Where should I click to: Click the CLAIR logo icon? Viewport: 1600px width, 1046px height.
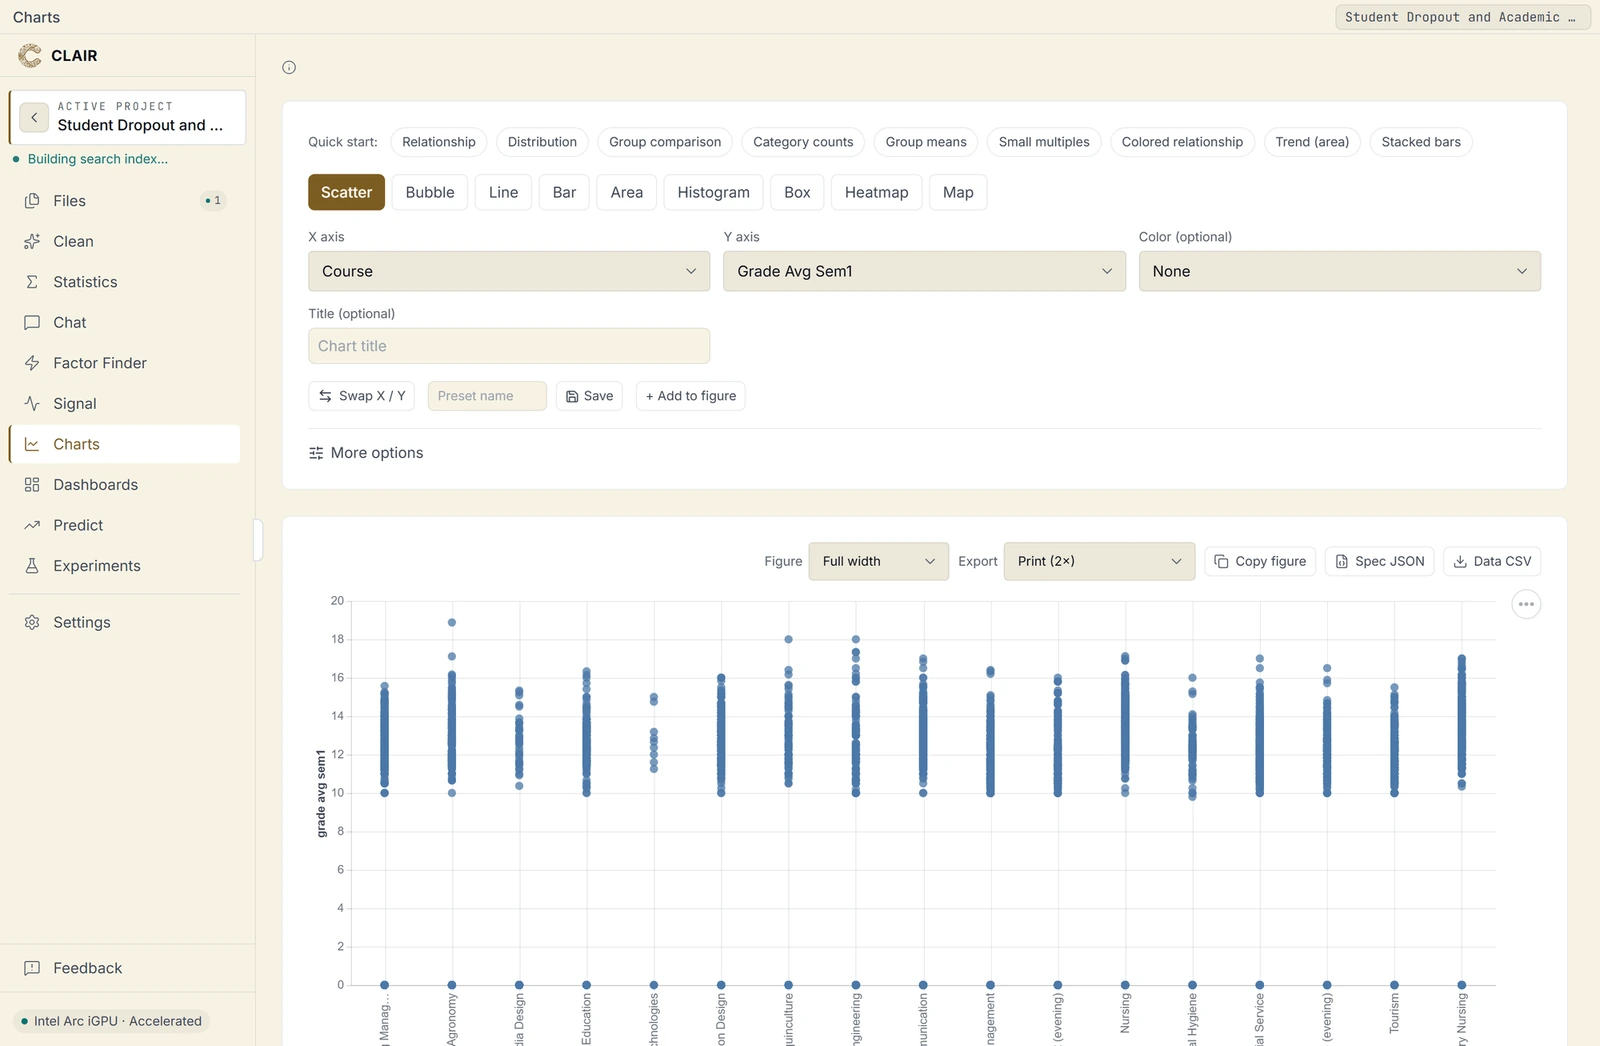pos(30,56)
